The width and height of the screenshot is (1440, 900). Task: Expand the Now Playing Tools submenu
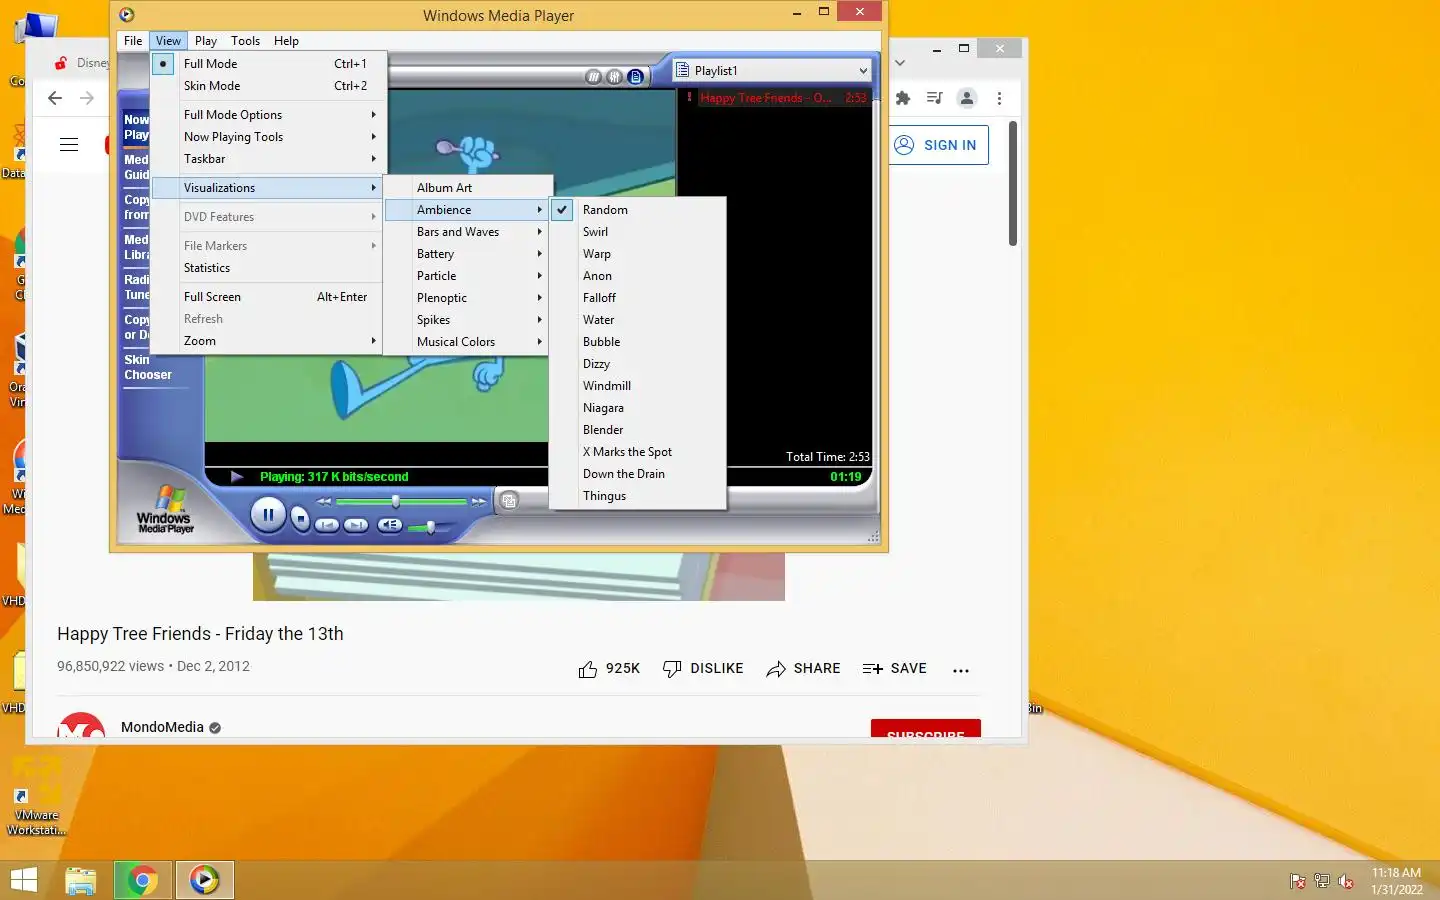click(267, 137)
